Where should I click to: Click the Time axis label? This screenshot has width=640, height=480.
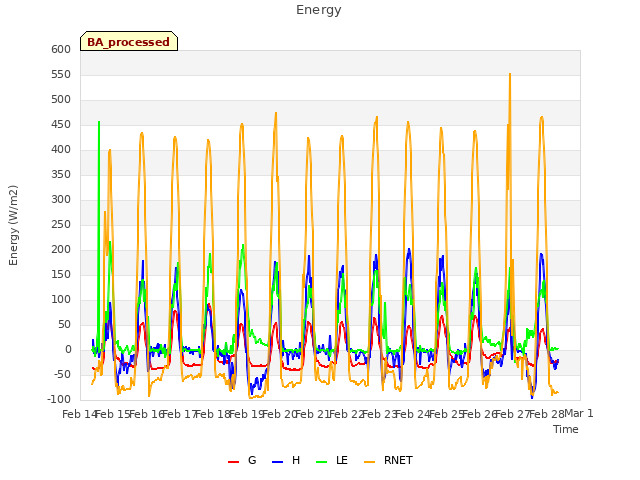click(x=566, y=429)
